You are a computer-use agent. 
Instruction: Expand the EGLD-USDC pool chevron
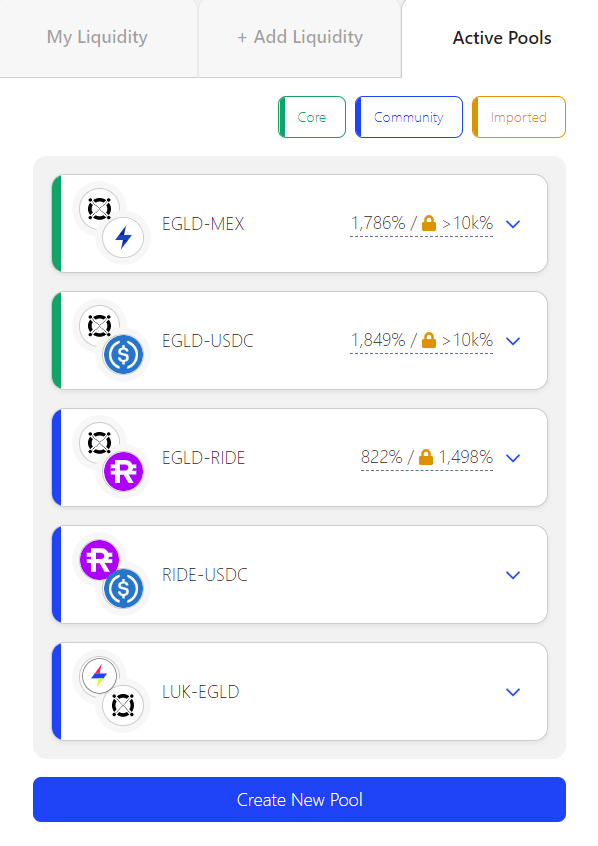pyautogui.click(x=513, y=341)
